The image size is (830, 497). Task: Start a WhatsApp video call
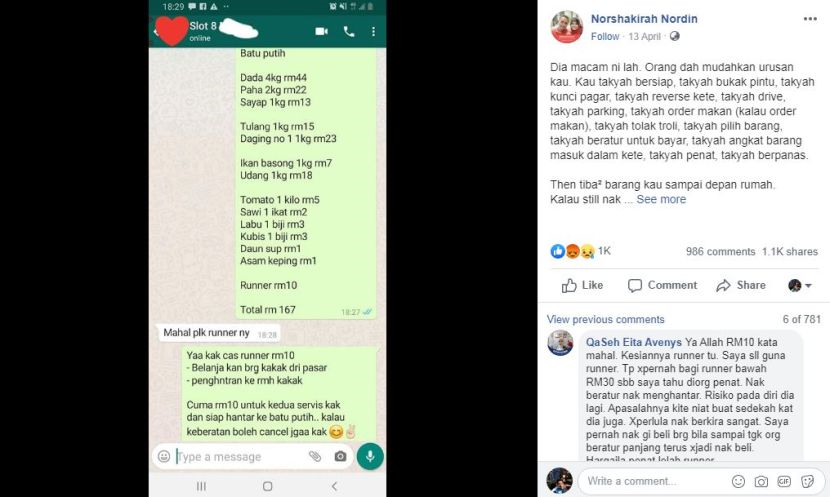(321, 32)
